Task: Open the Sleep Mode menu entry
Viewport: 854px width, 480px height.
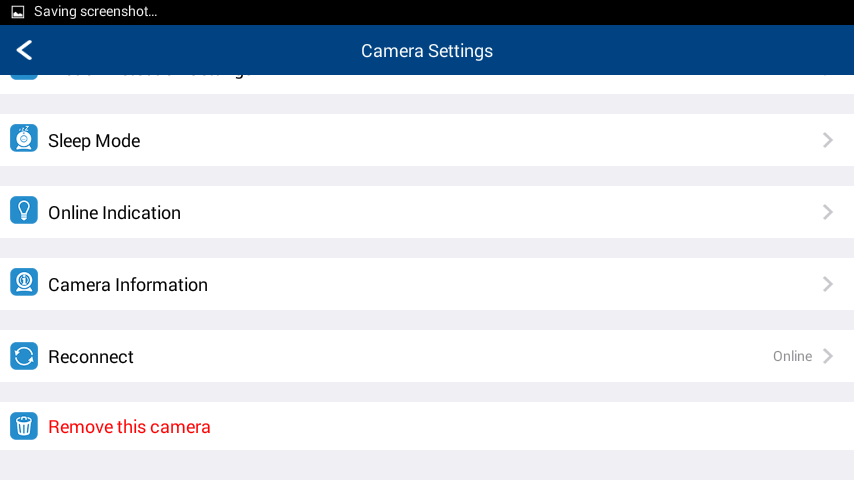Action: tap(427, 140)
